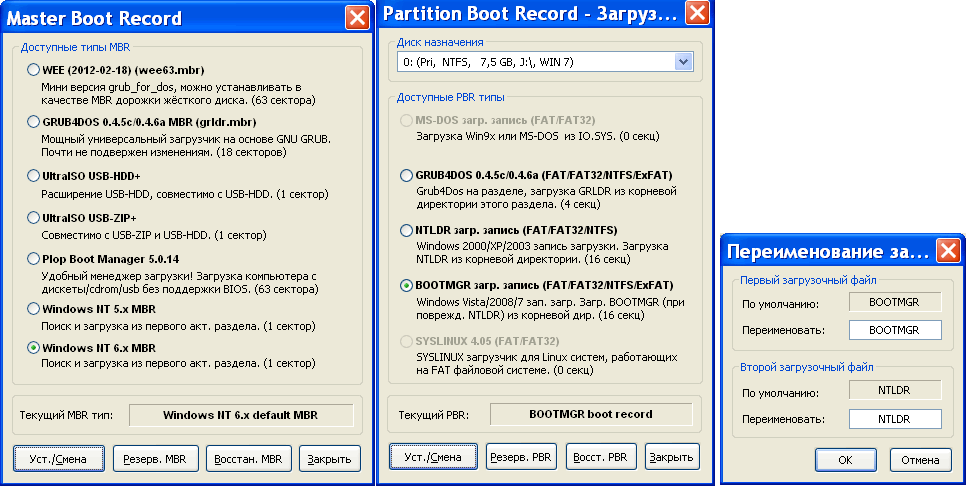
Task: Select BOOTMGR загр. запись PBR option
Action: pyautogui.click(x=406, y=285)
